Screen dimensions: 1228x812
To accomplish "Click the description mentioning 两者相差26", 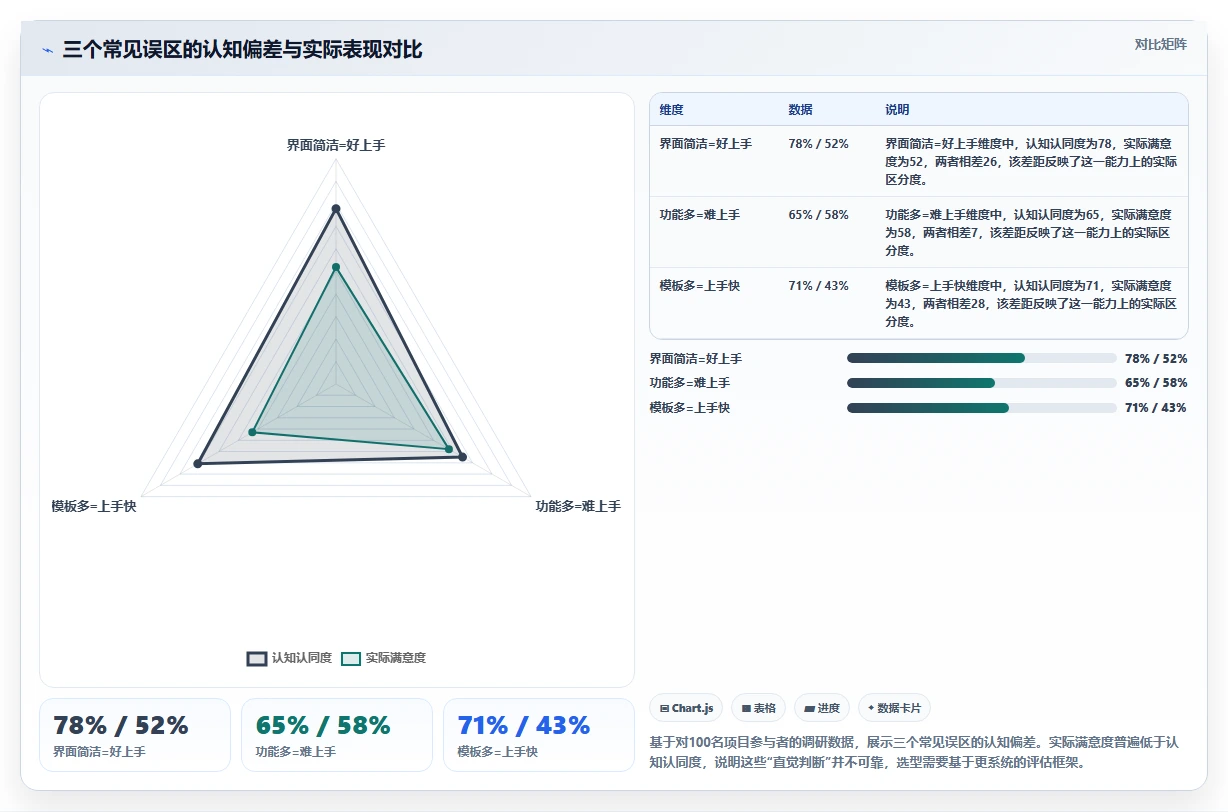I will click(1031, 162).
